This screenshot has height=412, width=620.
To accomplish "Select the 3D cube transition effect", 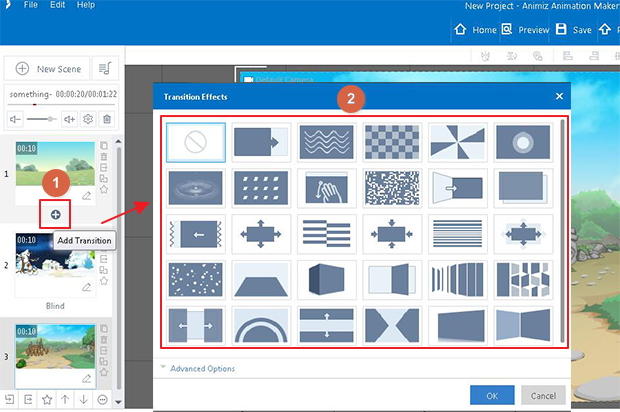I will (326, 280).
